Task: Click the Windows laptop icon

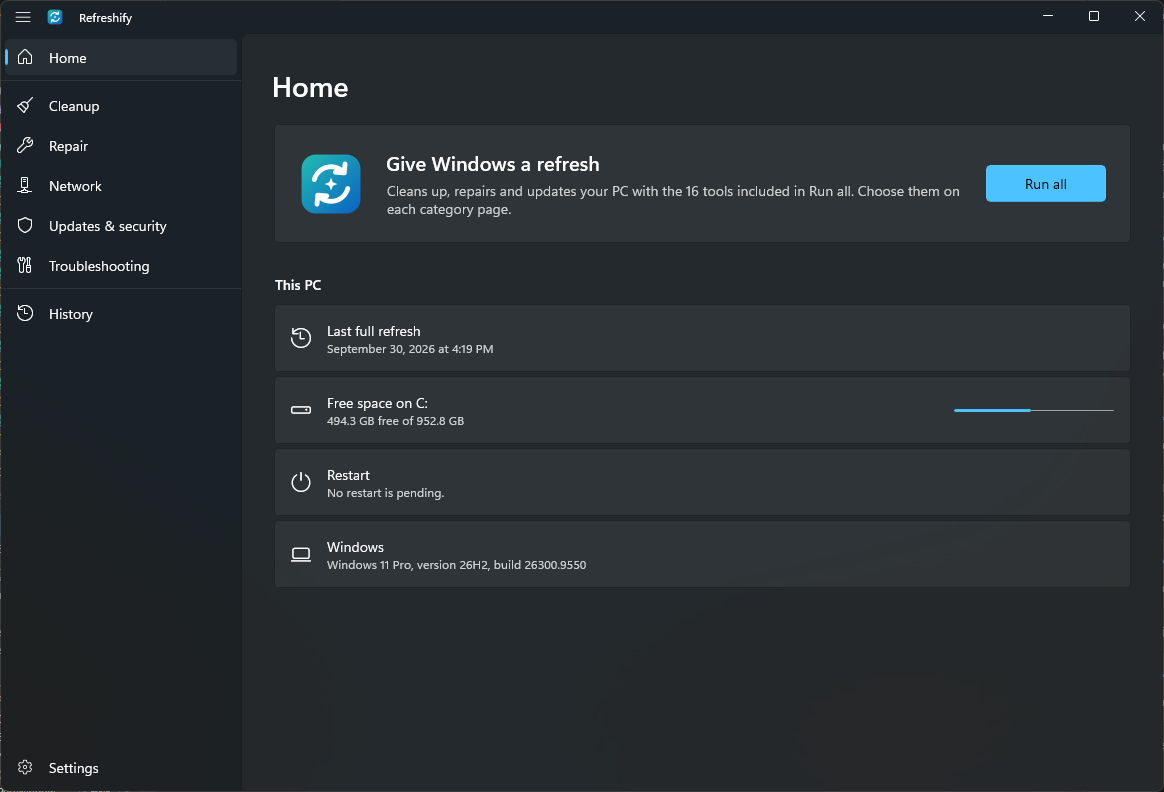Action: point(301,554)
